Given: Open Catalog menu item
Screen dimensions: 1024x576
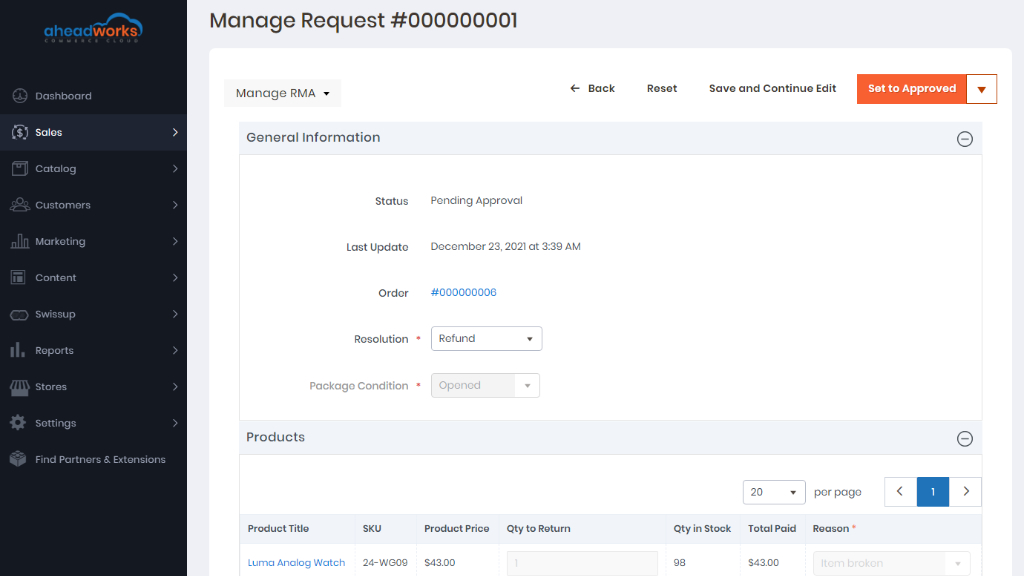Looking at the screenshot, I should (x=93, y=168).
